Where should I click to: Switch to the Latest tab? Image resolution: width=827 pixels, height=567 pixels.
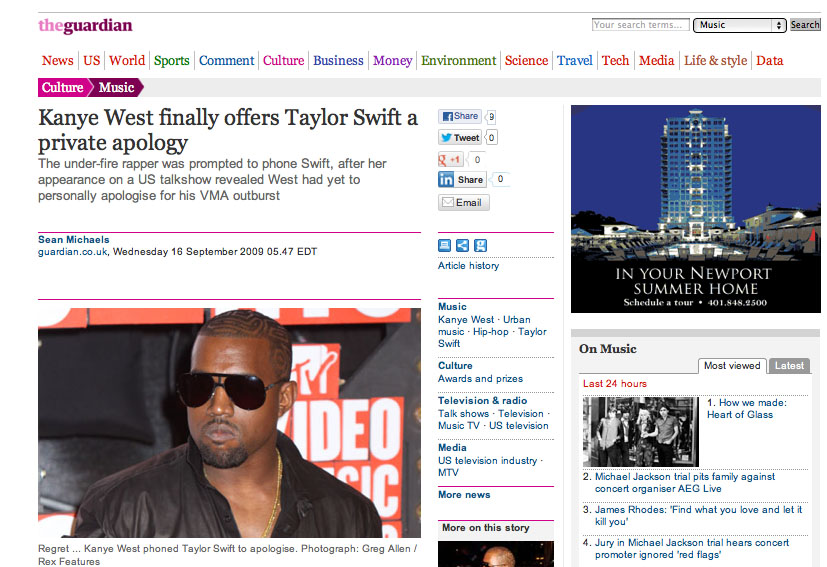(790, 366)
